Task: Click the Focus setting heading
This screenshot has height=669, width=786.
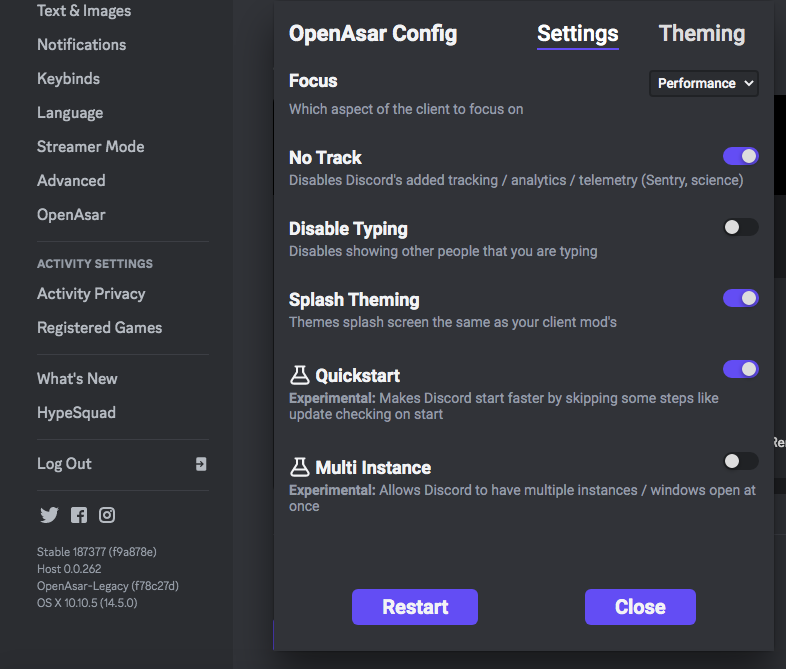Action: [313, 81]
